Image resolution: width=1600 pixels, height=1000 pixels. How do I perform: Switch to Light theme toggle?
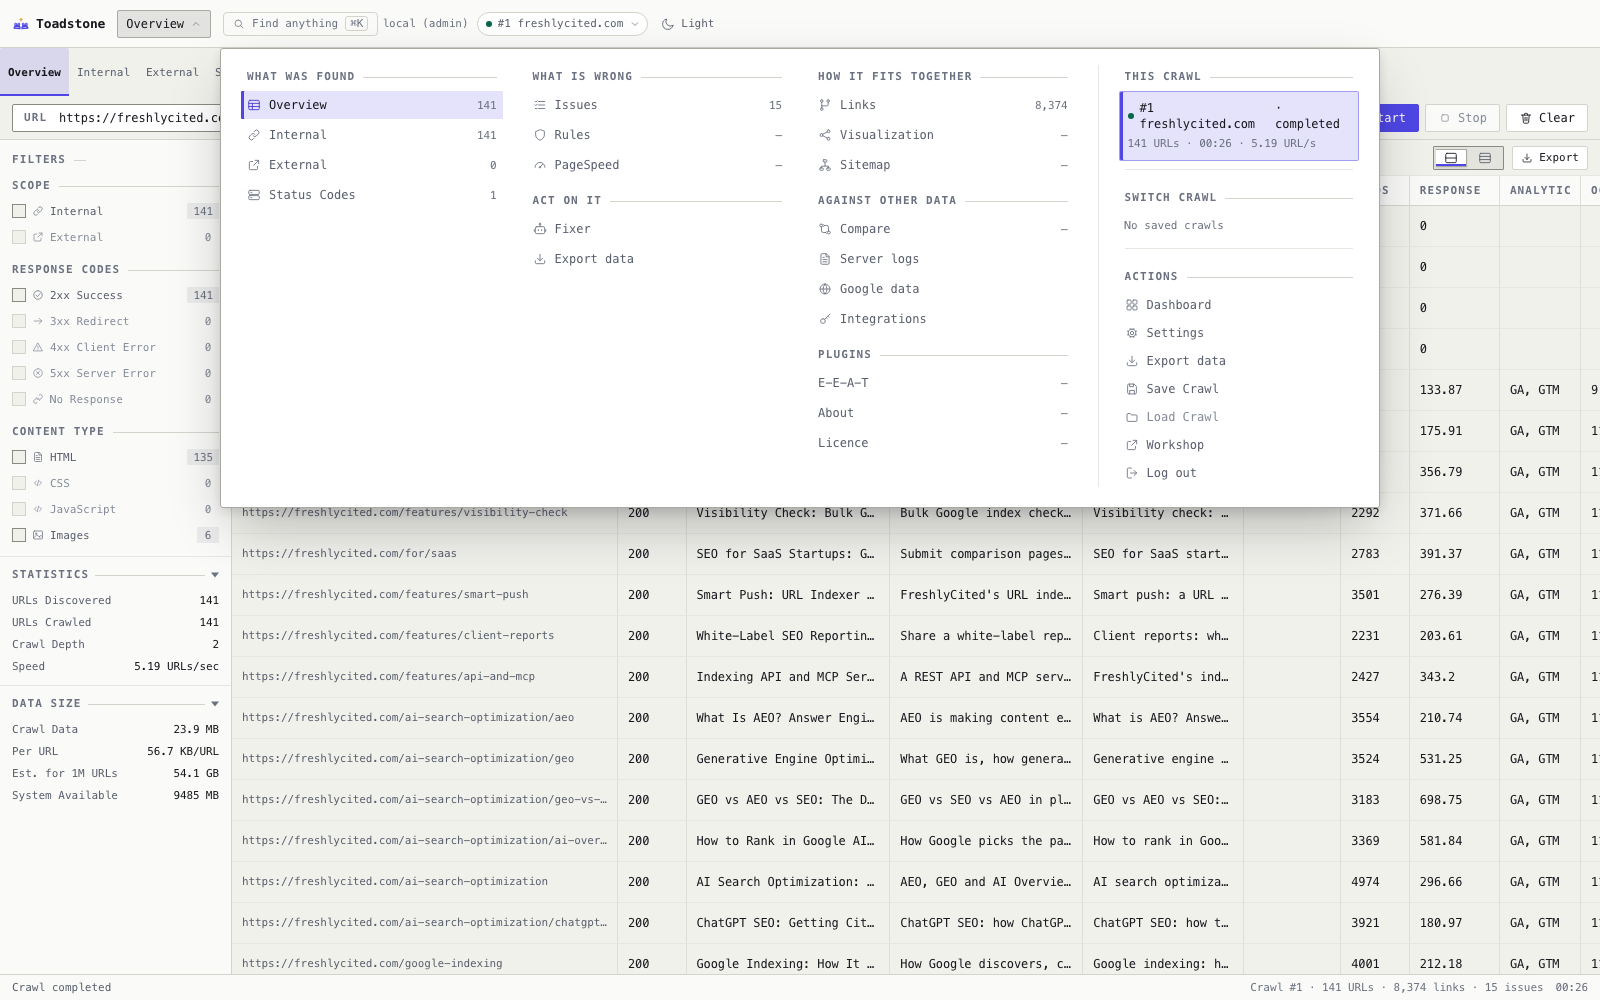click(x=688, y=24)
